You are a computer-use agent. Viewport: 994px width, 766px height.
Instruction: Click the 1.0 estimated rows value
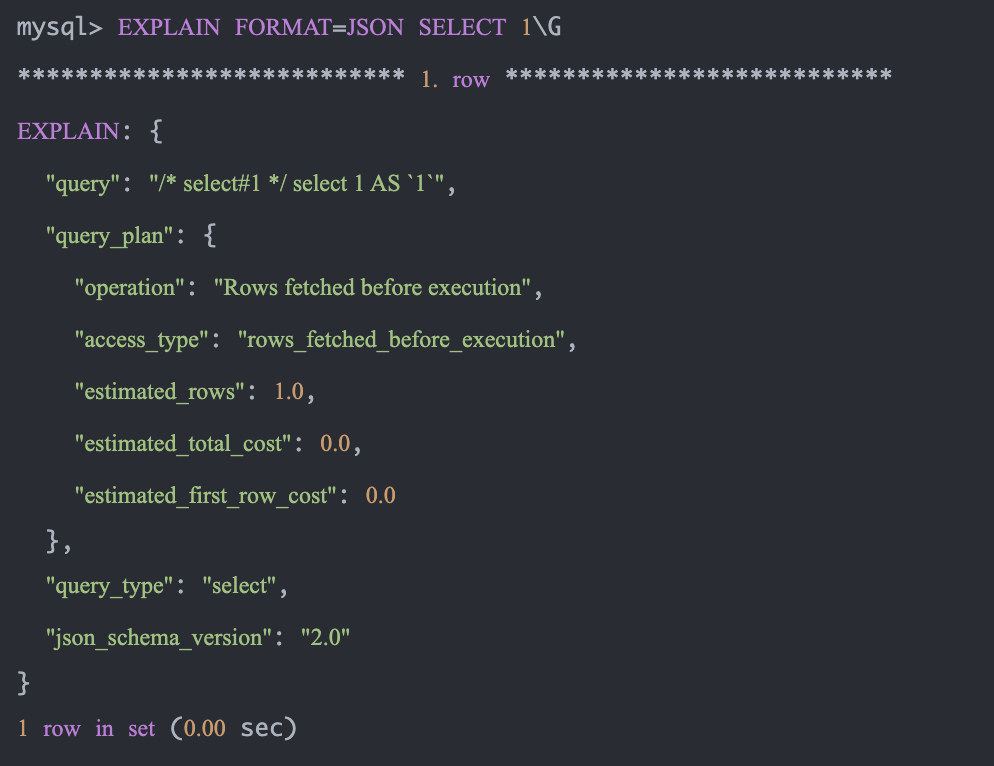pos(289,392)
